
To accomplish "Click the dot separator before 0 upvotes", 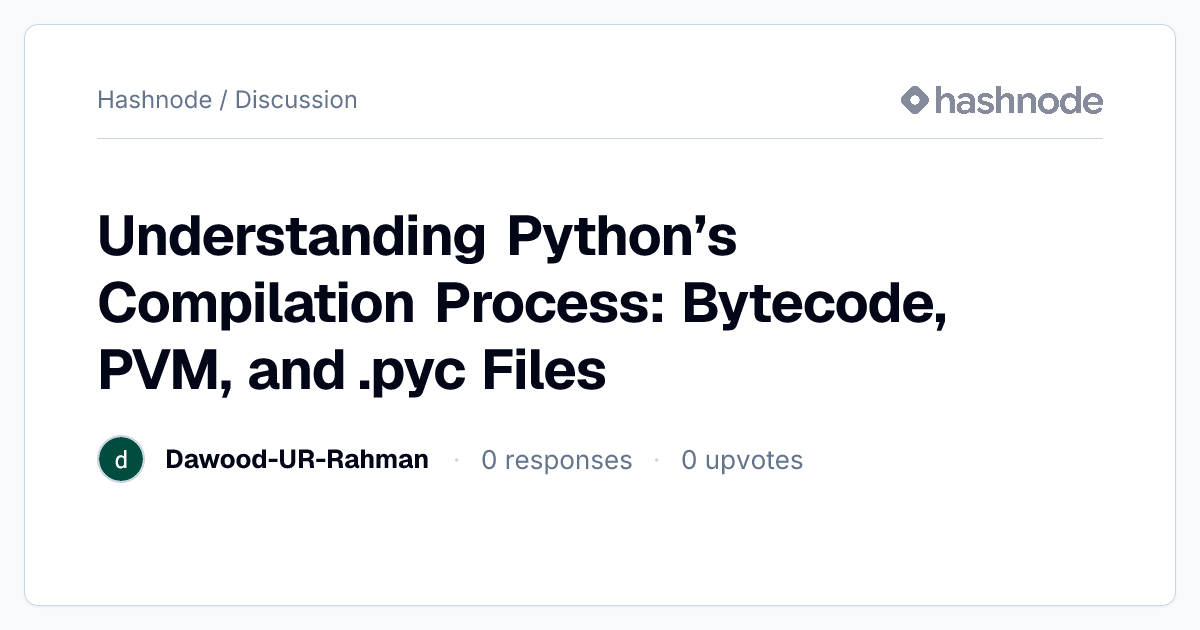I will pos(657,460).
